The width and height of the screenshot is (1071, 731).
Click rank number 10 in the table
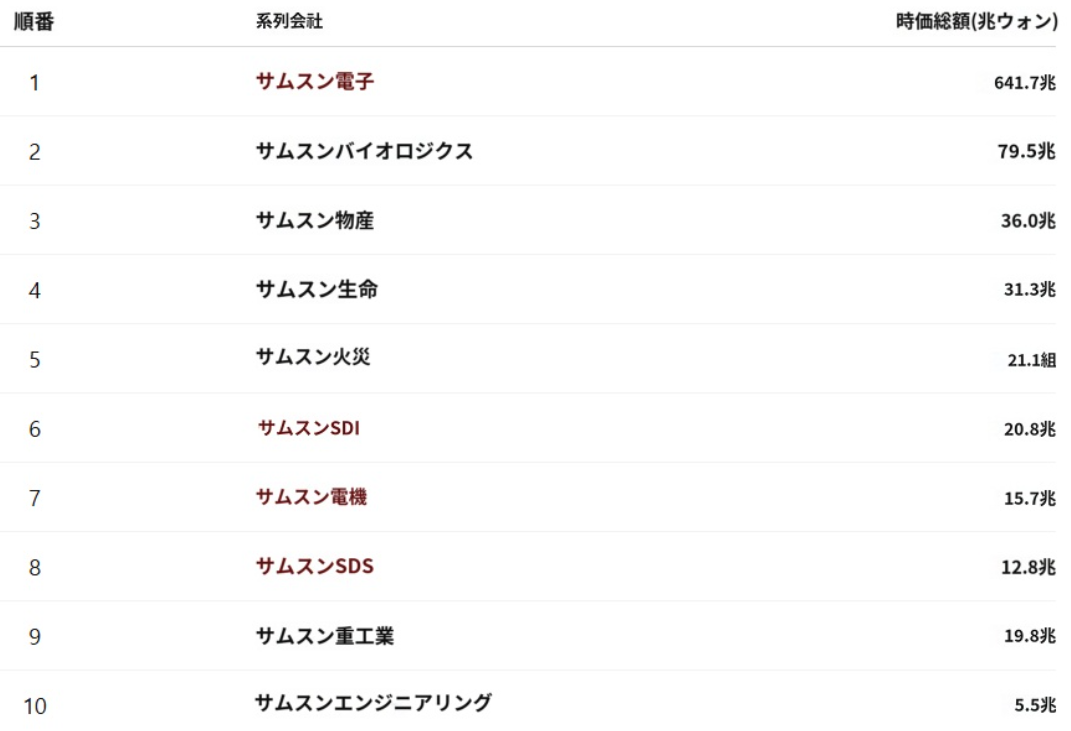click(35, 707)
